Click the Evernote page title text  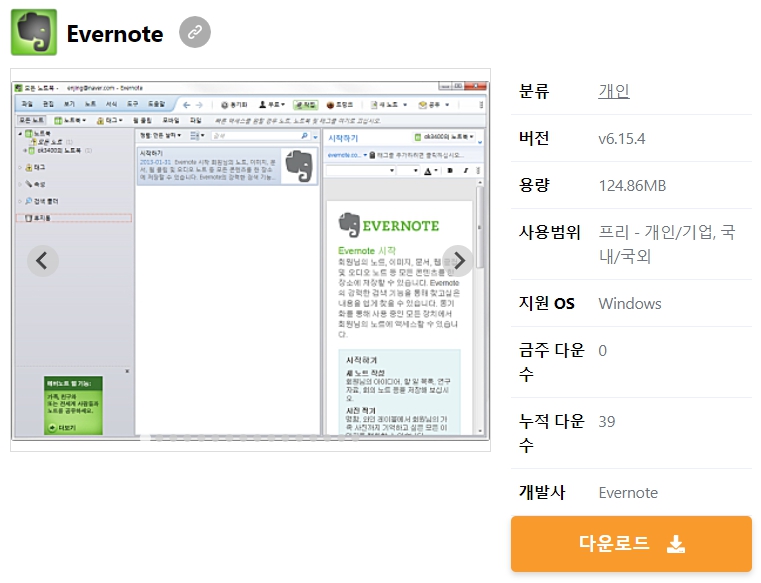point(115,33)
